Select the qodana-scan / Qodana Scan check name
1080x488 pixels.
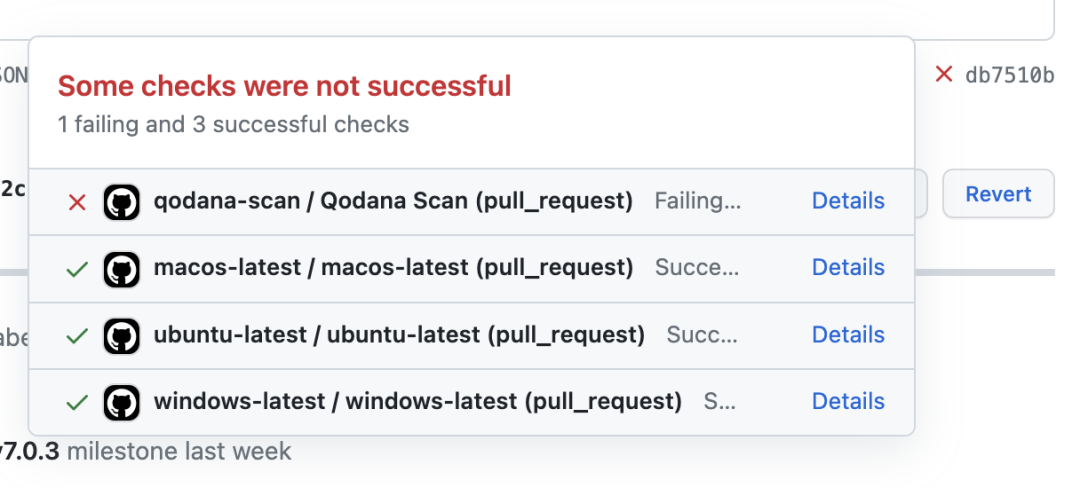coord(393,201)
